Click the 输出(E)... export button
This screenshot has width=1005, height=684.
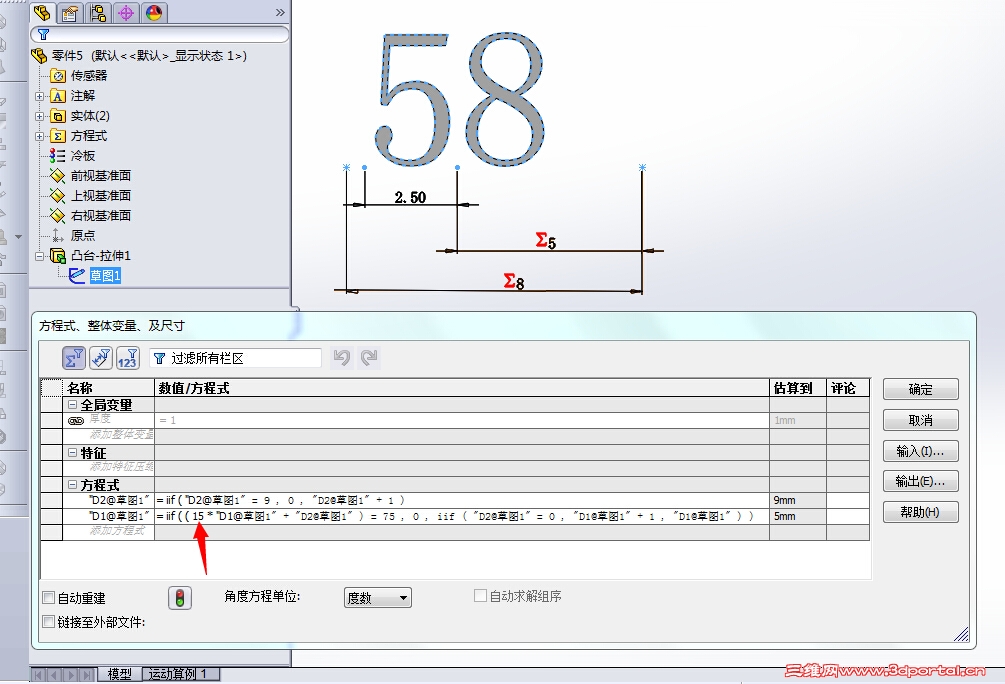coord(920,481)
